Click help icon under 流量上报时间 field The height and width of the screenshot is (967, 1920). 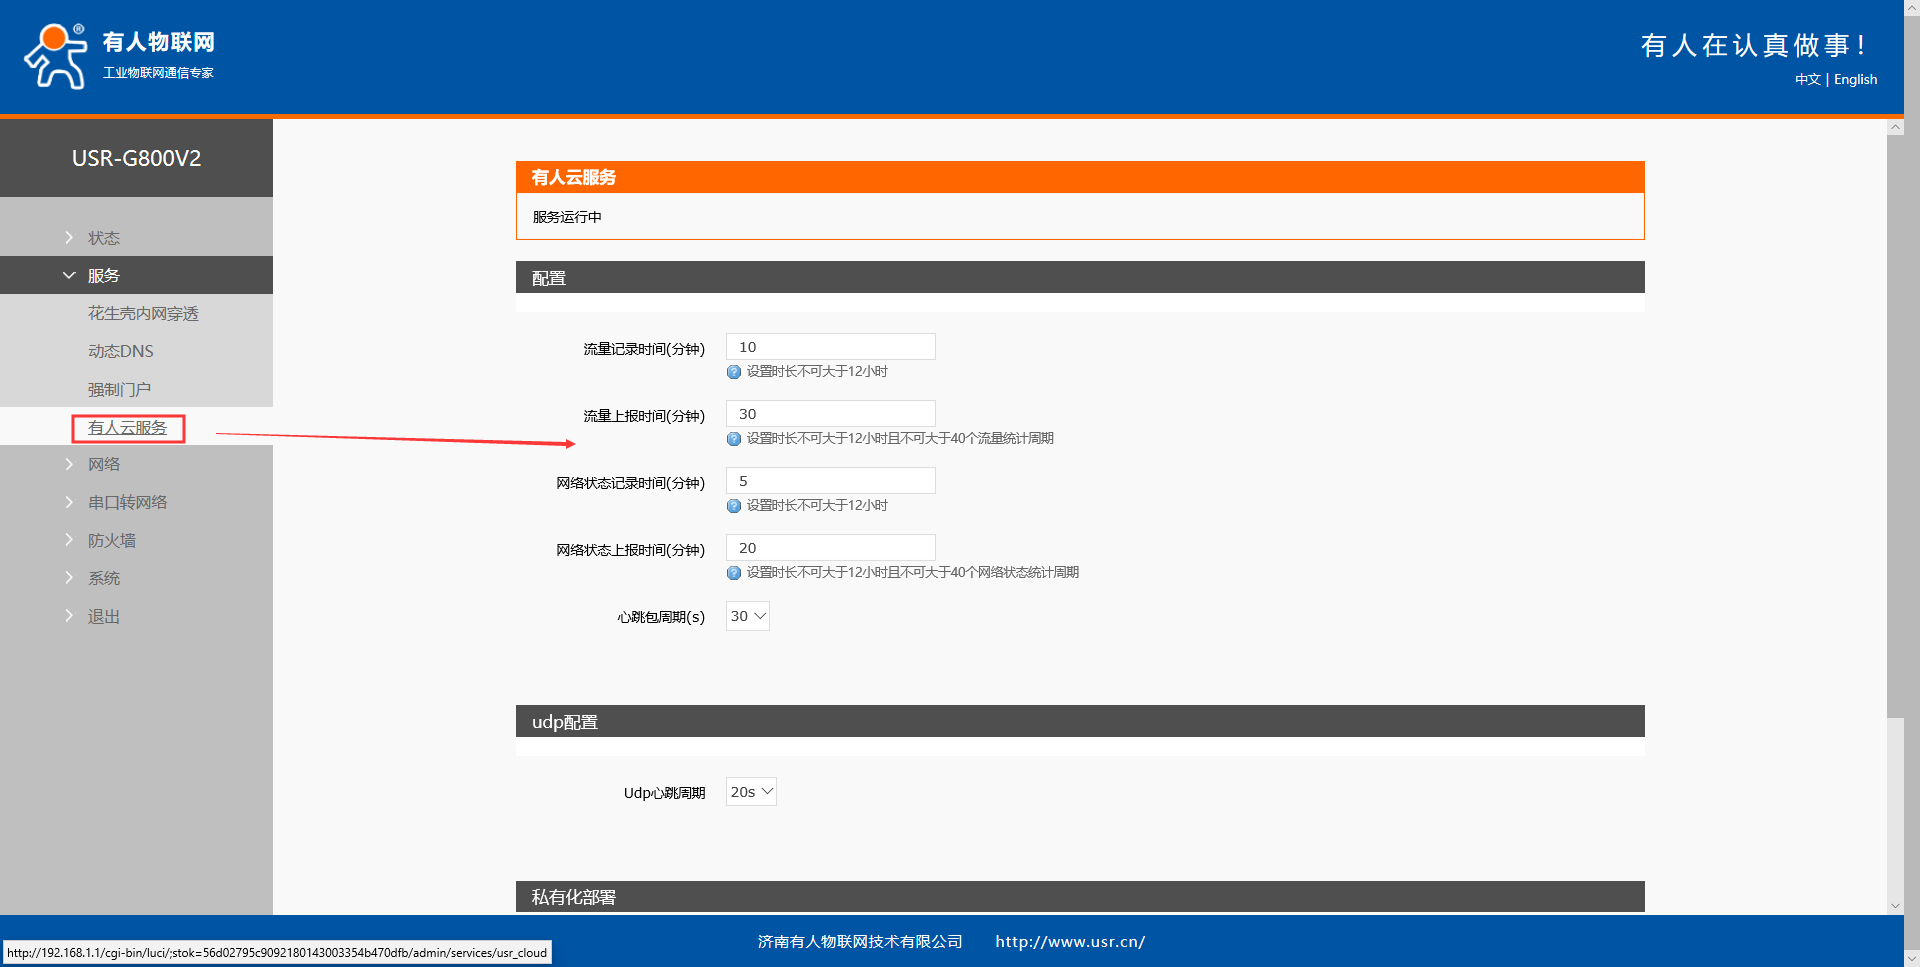(x=734, y=439)
